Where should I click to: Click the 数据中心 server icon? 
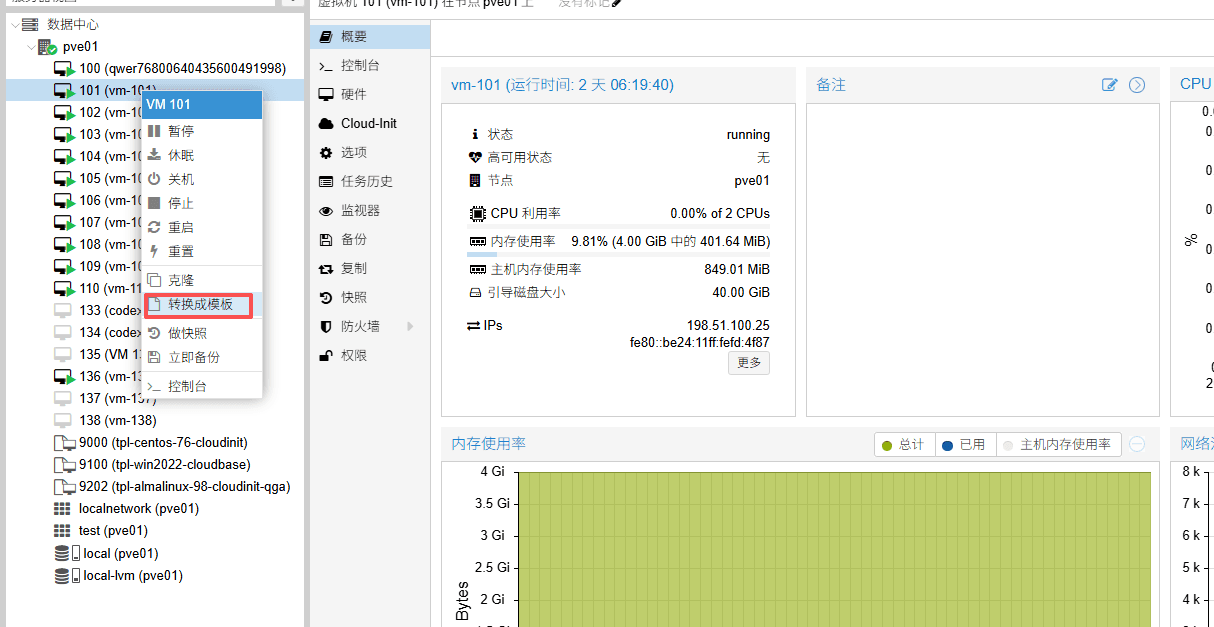click(32, 24)
